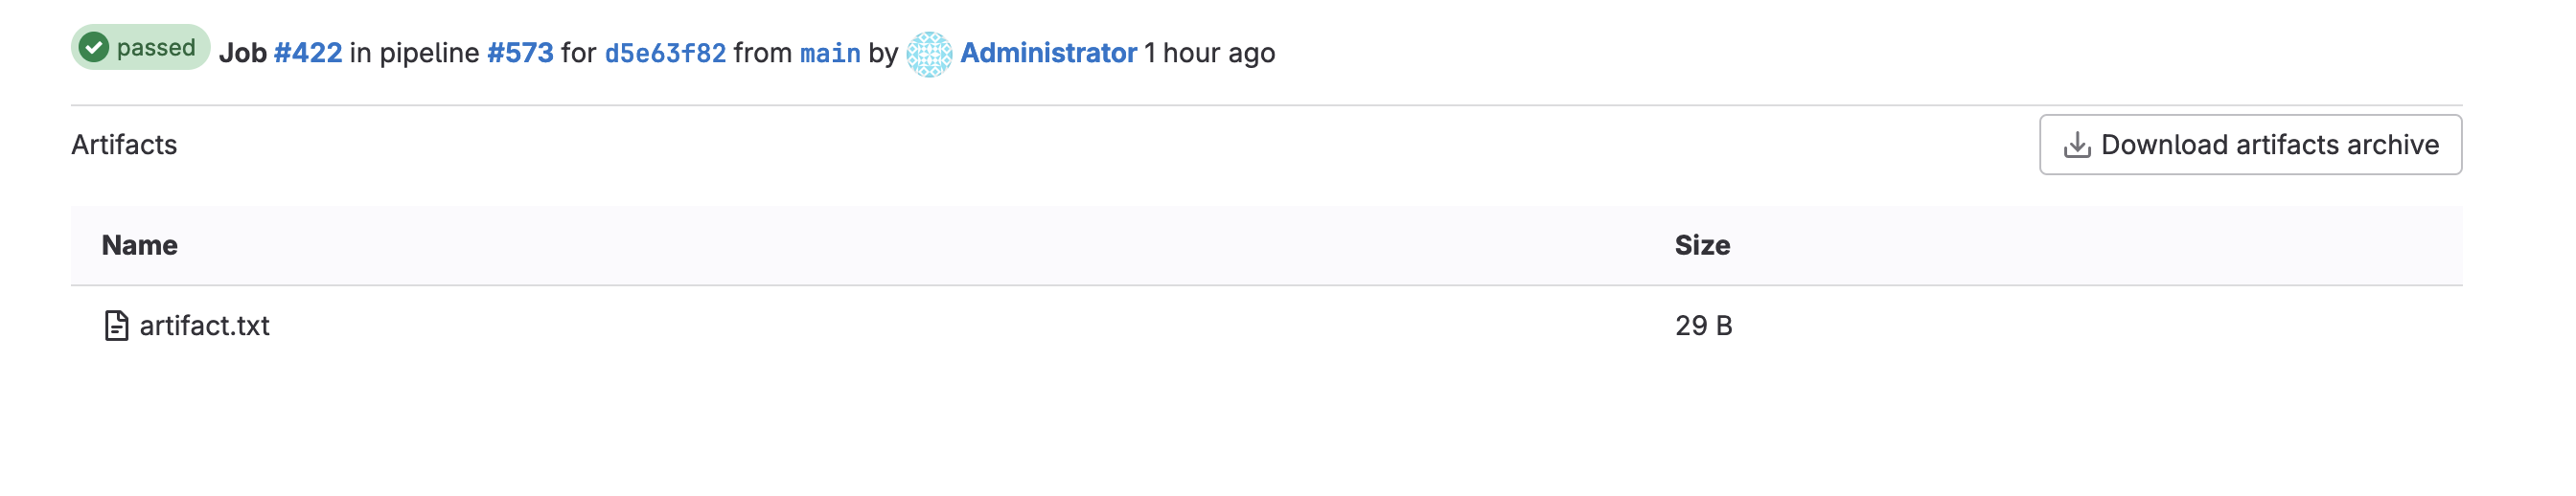Image resolution: width=2576 pixels, height=496 pixels.
Task: Click the 'in pipeline' text
Action: (x=414, y=53)
